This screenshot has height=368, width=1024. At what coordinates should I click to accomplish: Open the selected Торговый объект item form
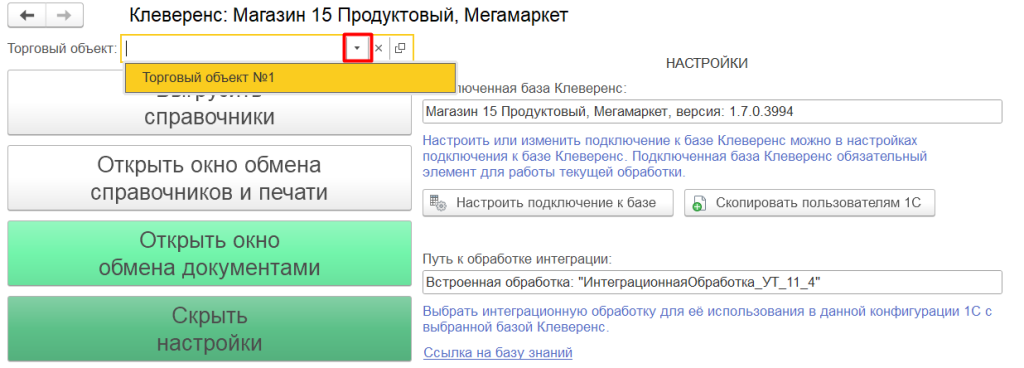400,48
